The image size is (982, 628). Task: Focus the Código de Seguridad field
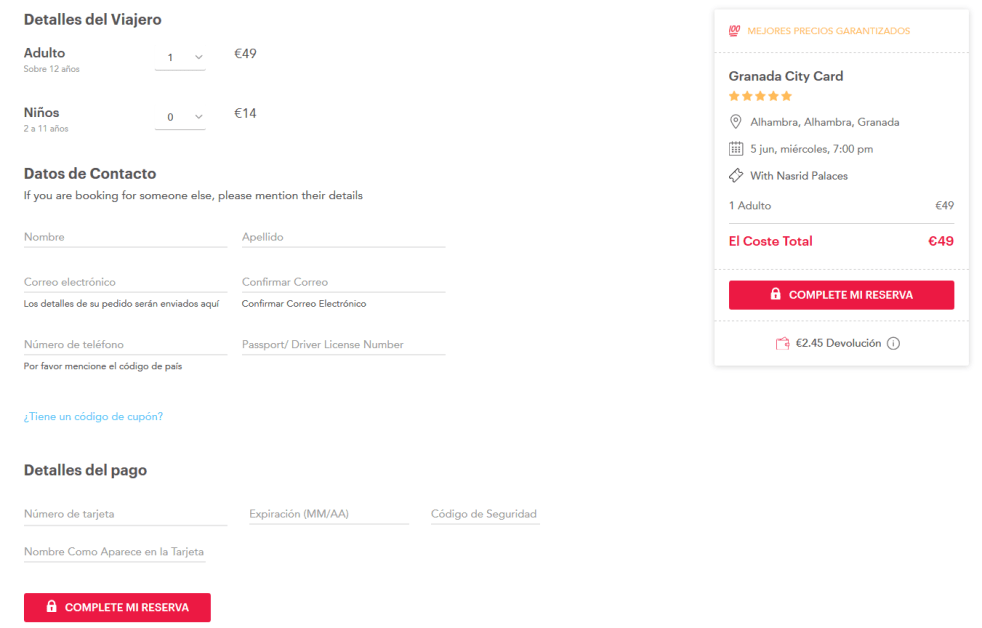click(484, 514)
